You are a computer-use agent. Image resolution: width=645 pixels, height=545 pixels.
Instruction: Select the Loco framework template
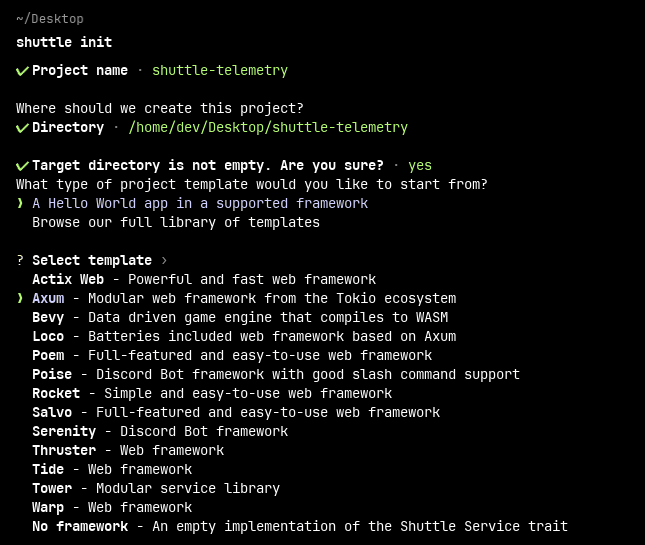click(x=48, y=336)
